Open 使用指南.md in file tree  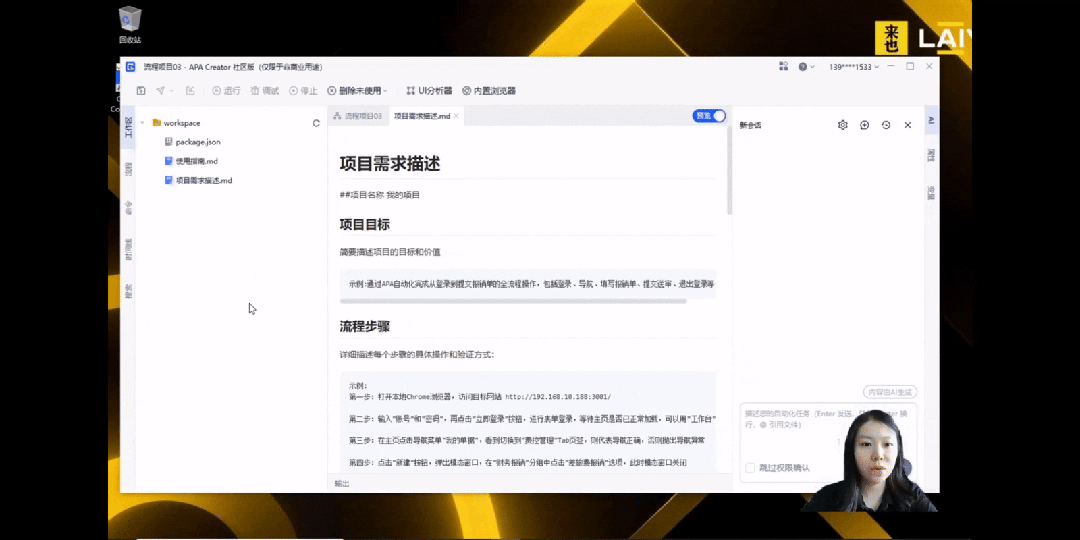191,161
